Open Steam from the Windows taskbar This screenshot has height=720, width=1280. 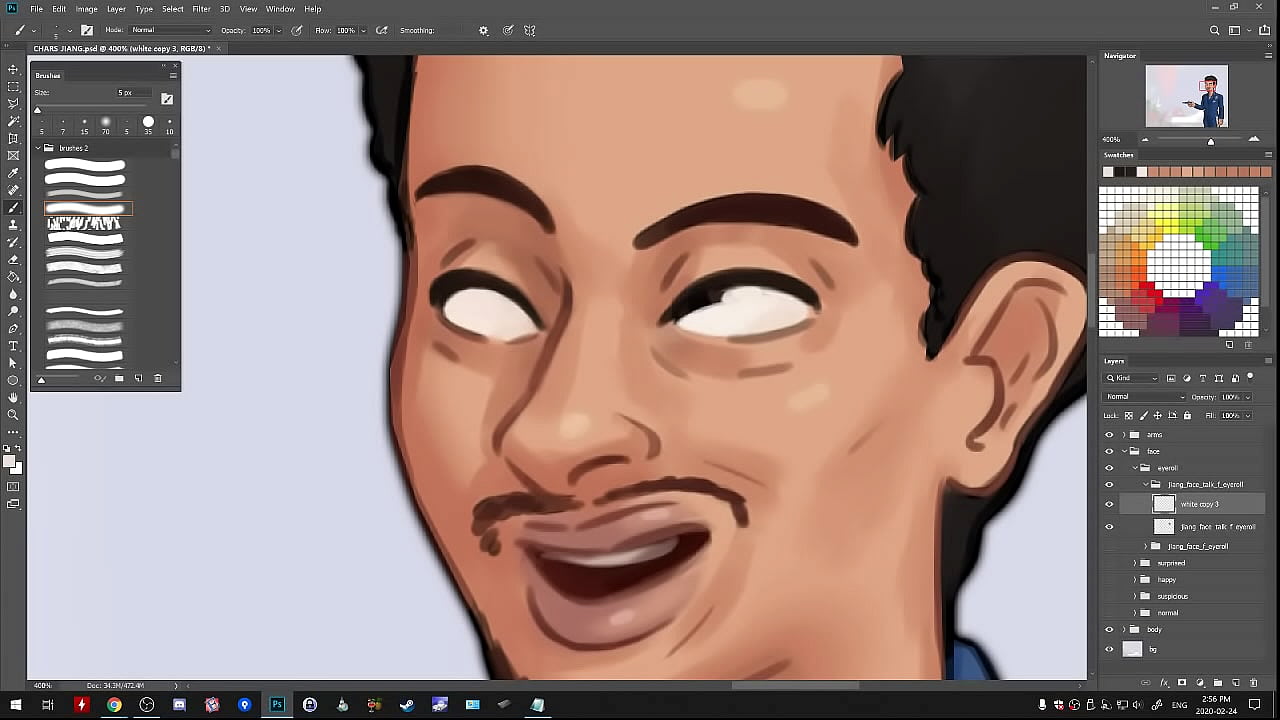407,705
